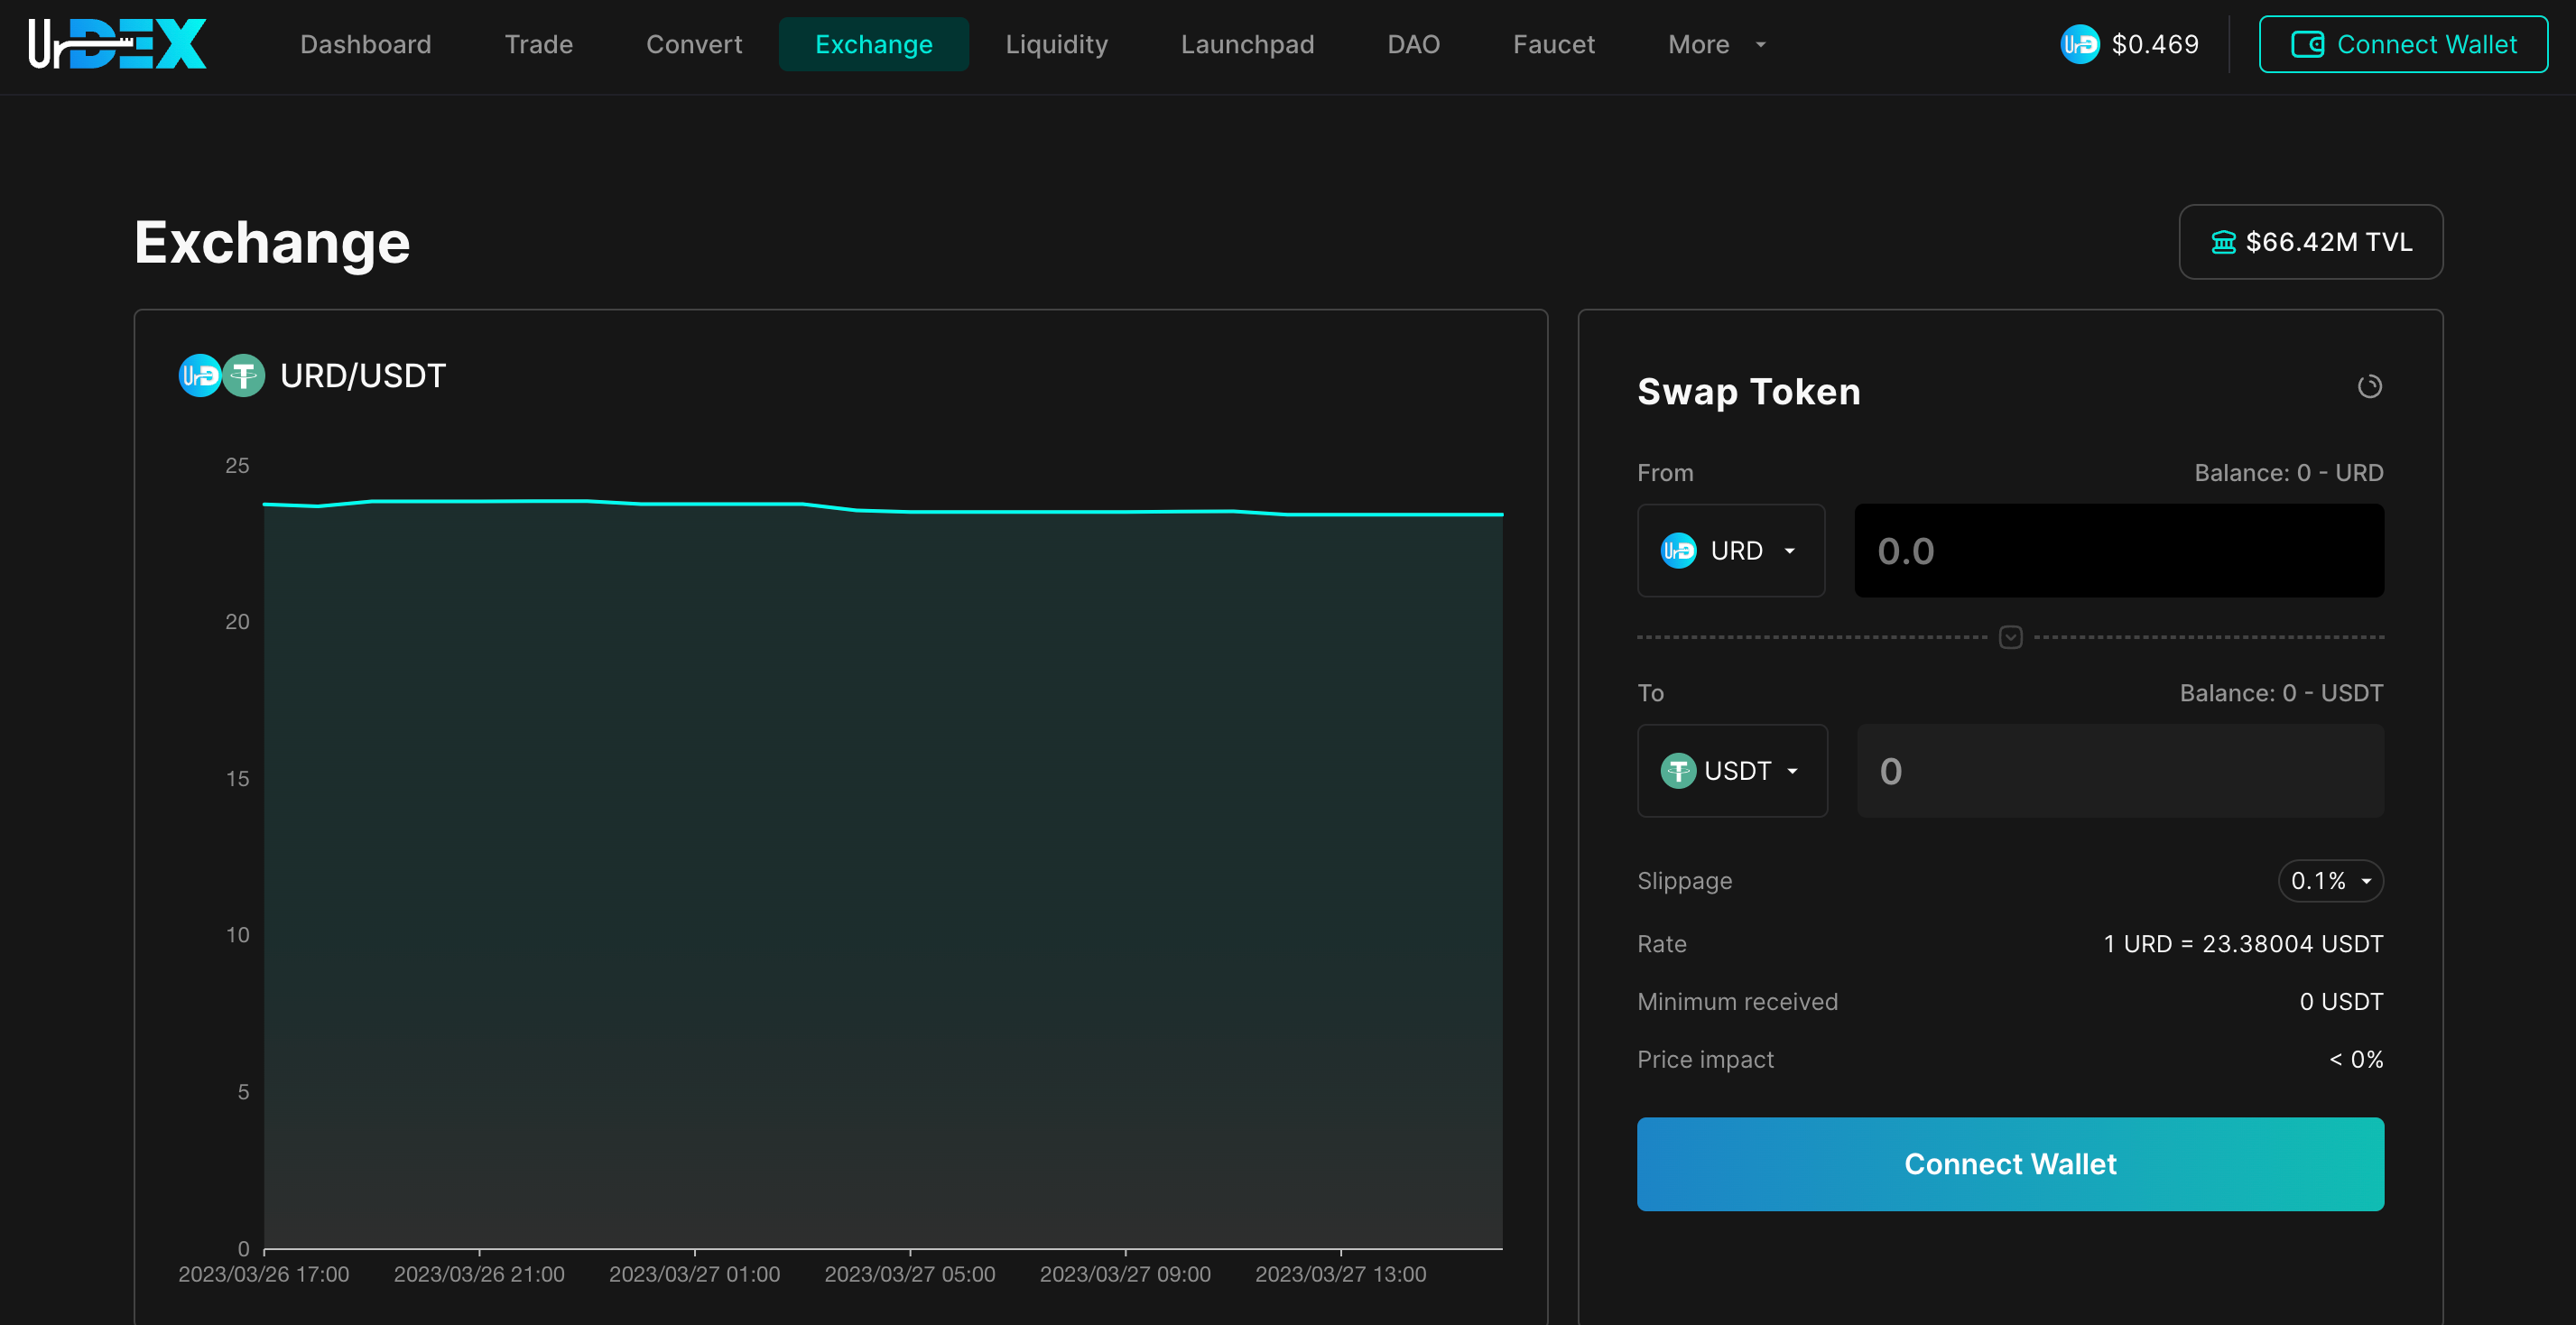Image resolution: width=2576 pixels, height=1325 pixels.
Task: Open the Liquidity page
Action: click(x=1056, y=44)
